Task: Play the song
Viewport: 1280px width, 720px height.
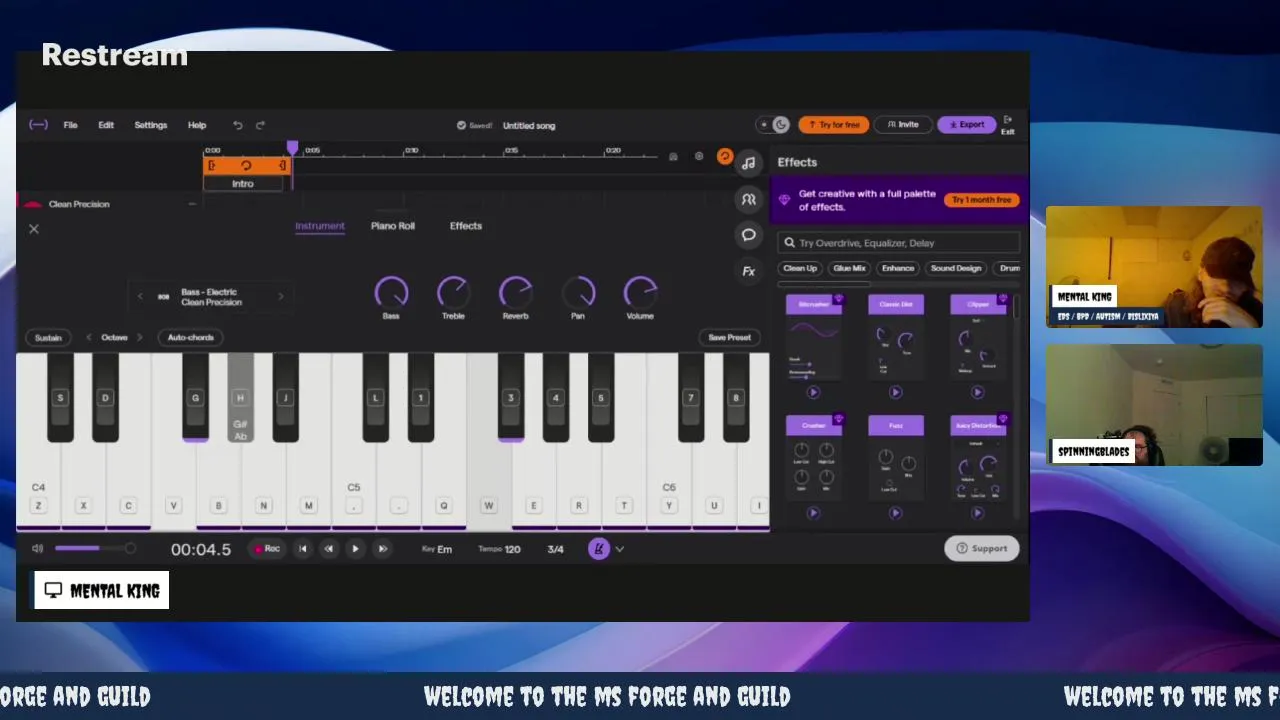Action: (355, 548)
